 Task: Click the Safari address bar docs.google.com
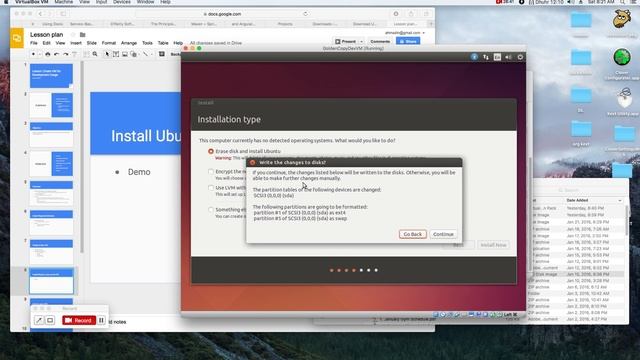[x=222, y=14]
